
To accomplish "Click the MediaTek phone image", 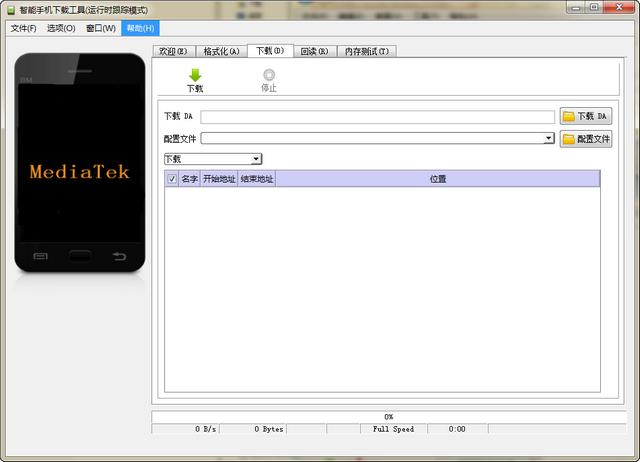I will coord(80,162).
